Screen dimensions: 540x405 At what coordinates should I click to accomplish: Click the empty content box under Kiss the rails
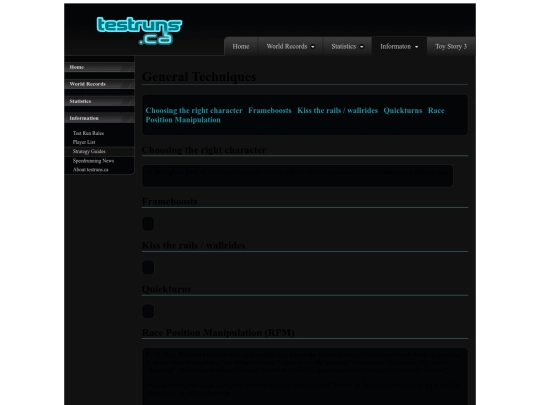(x=148, y=268)
